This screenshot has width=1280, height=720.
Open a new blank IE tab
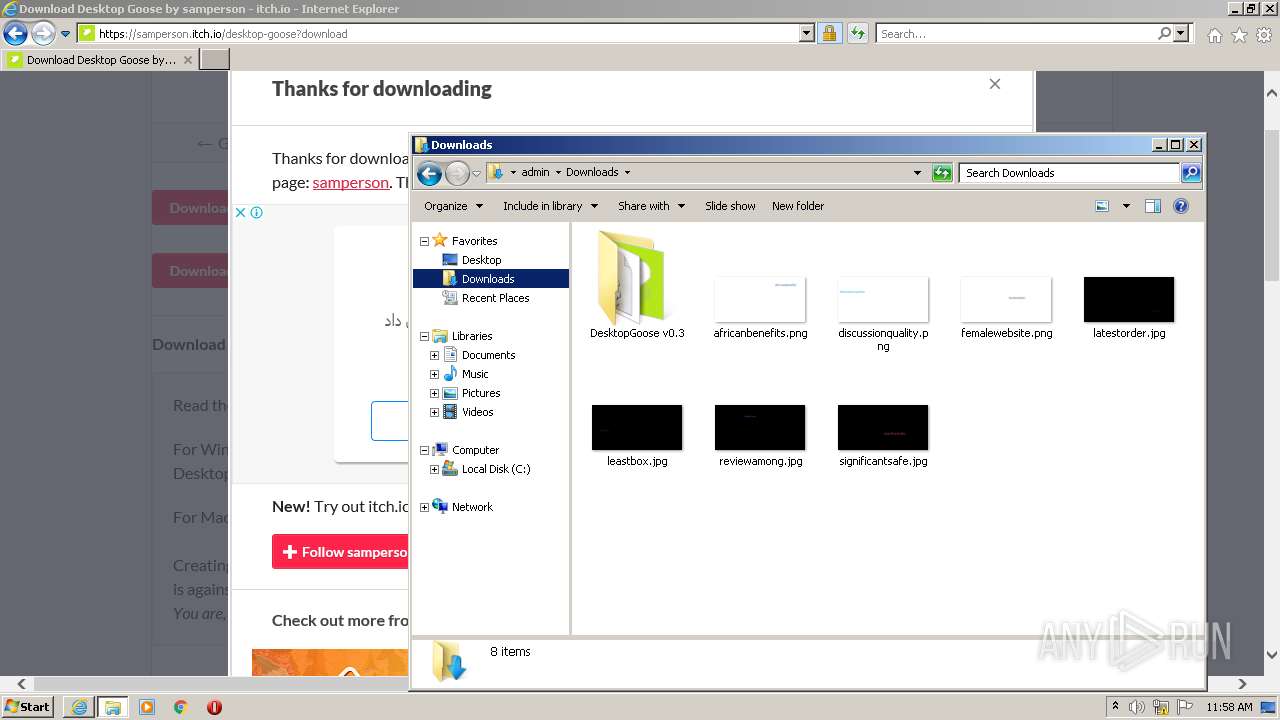(x=215, y=60)
